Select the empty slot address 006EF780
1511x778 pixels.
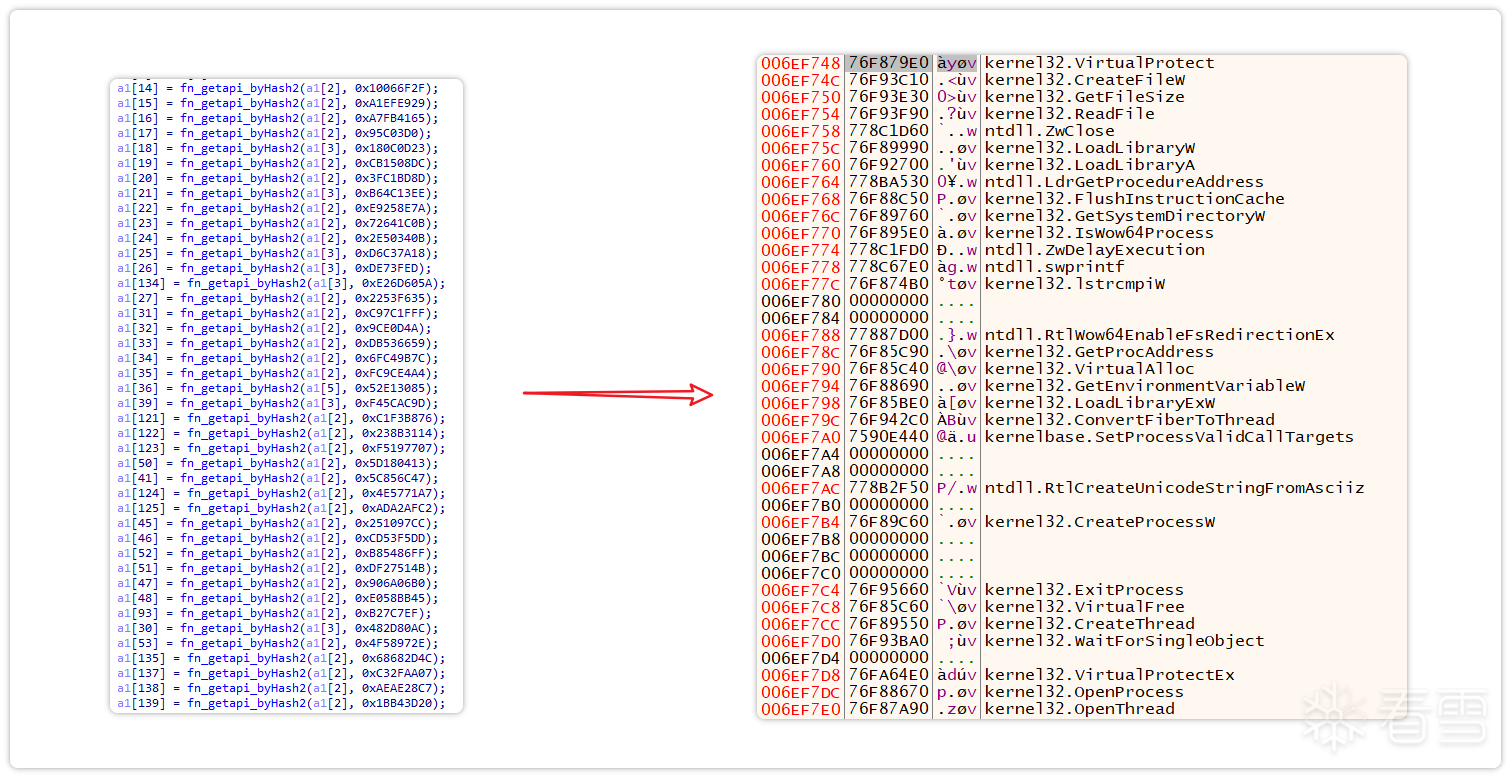click(x=801, y=301)
